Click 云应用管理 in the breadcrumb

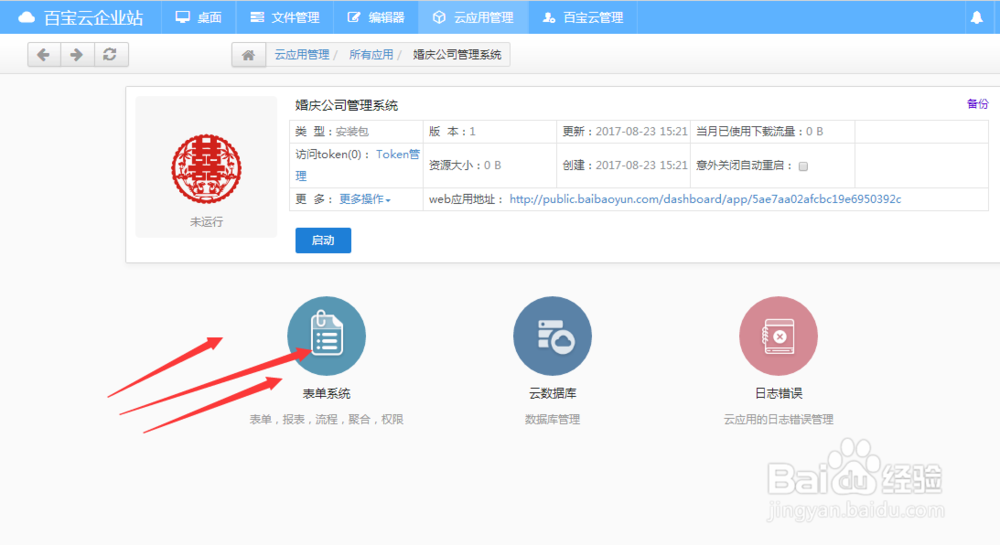(x=302, y=55)
